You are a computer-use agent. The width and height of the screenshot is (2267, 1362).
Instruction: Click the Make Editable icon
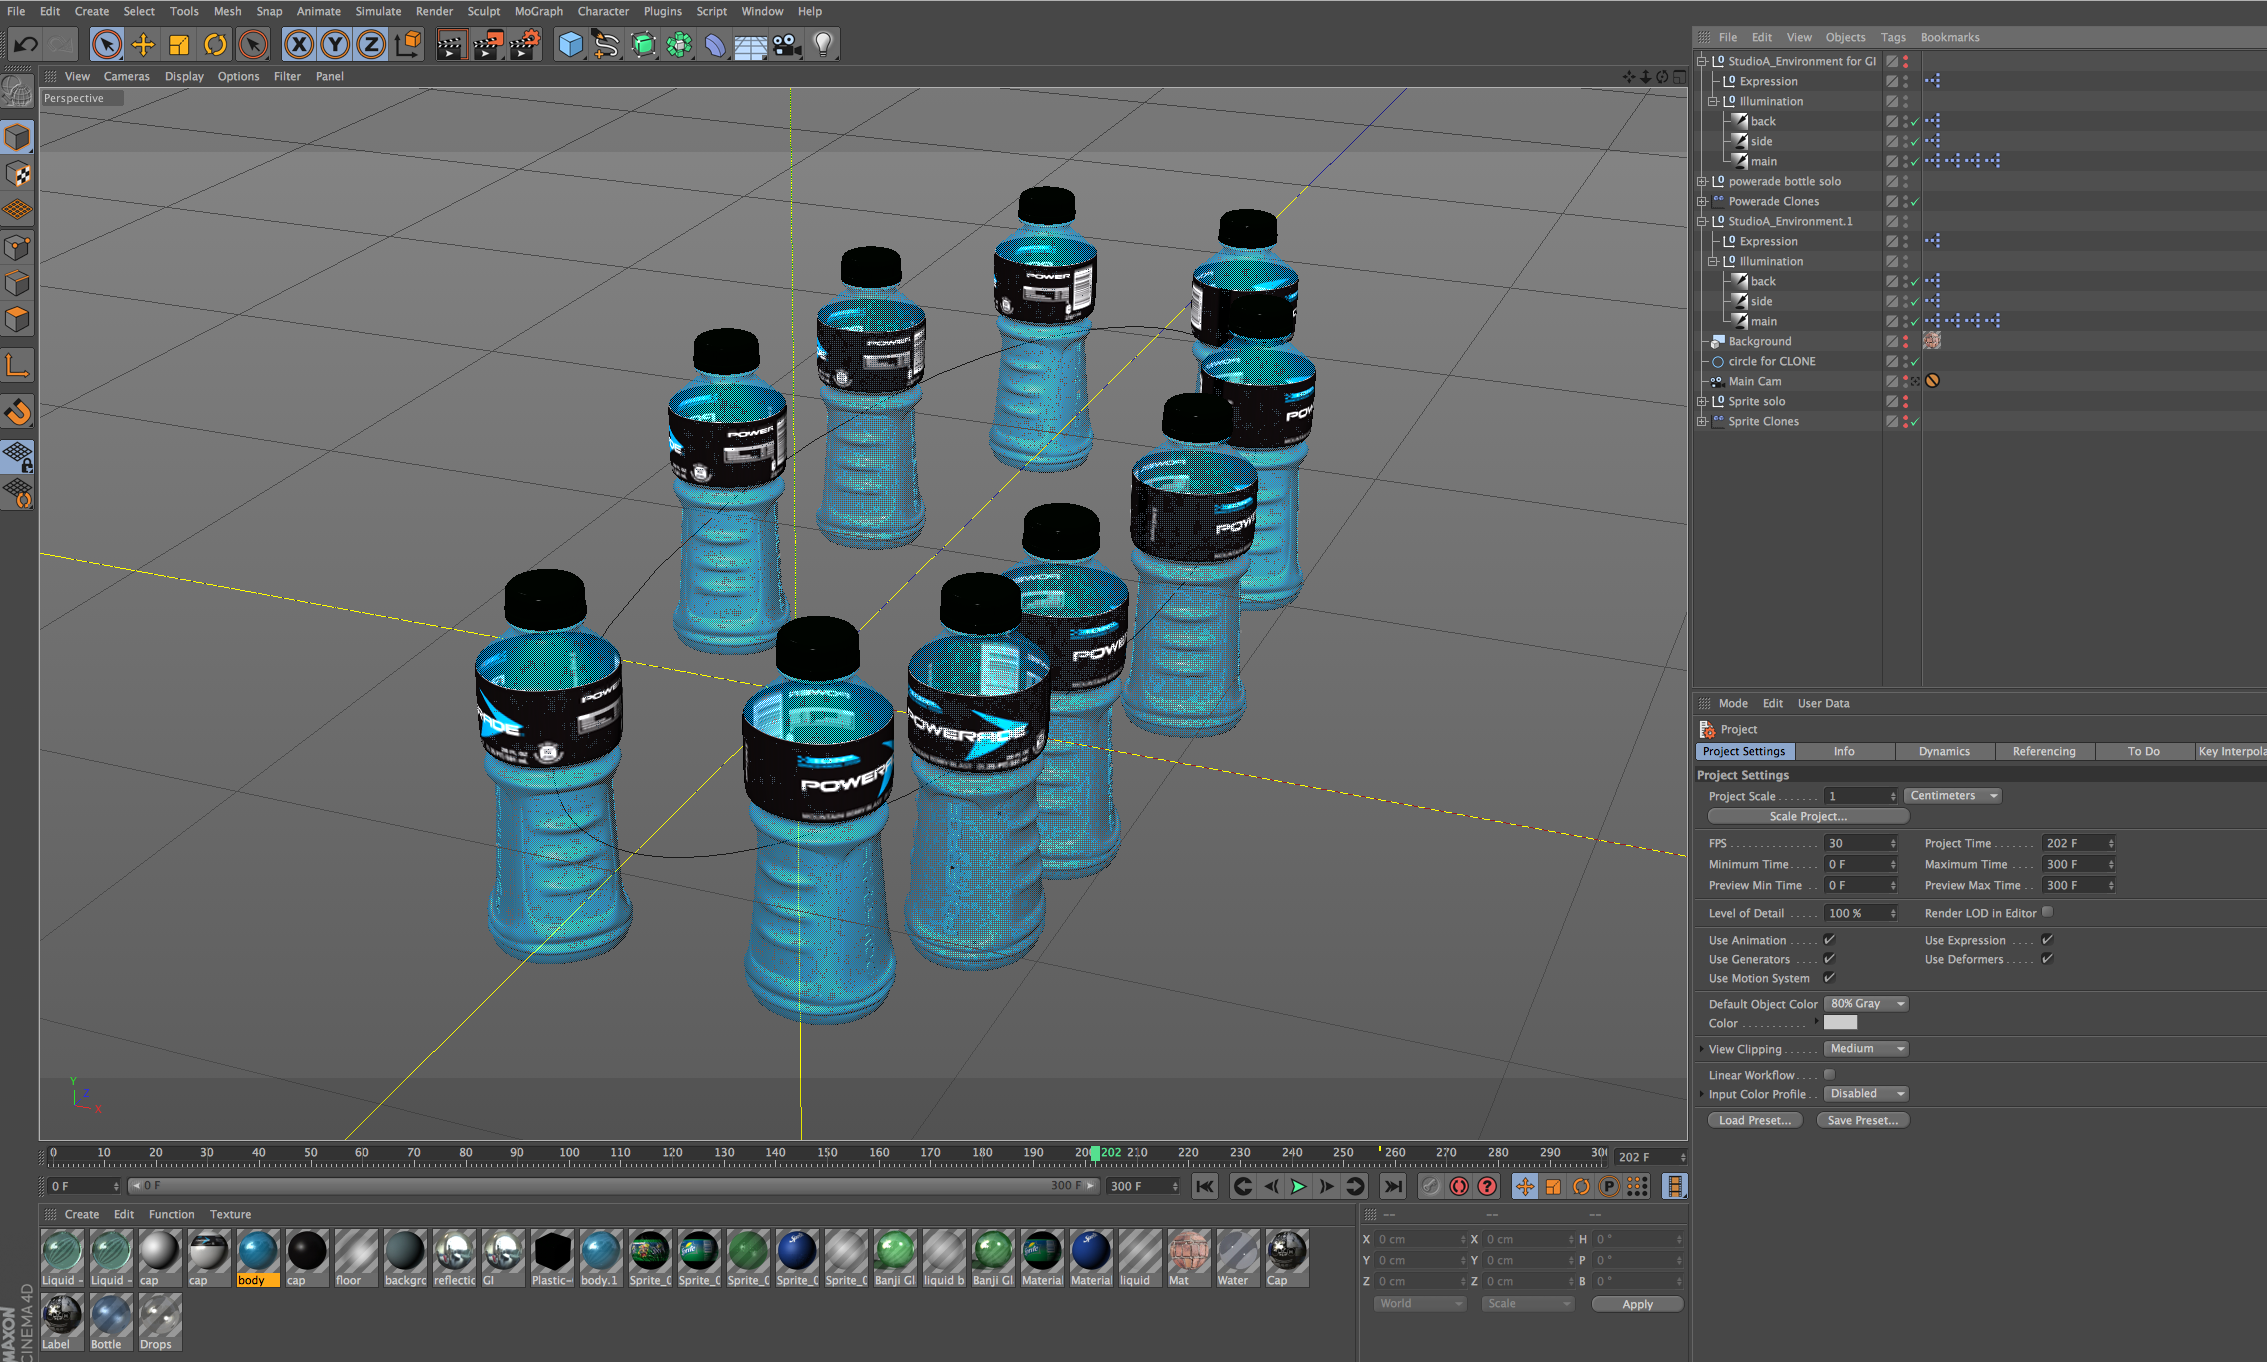click(18, 92)
